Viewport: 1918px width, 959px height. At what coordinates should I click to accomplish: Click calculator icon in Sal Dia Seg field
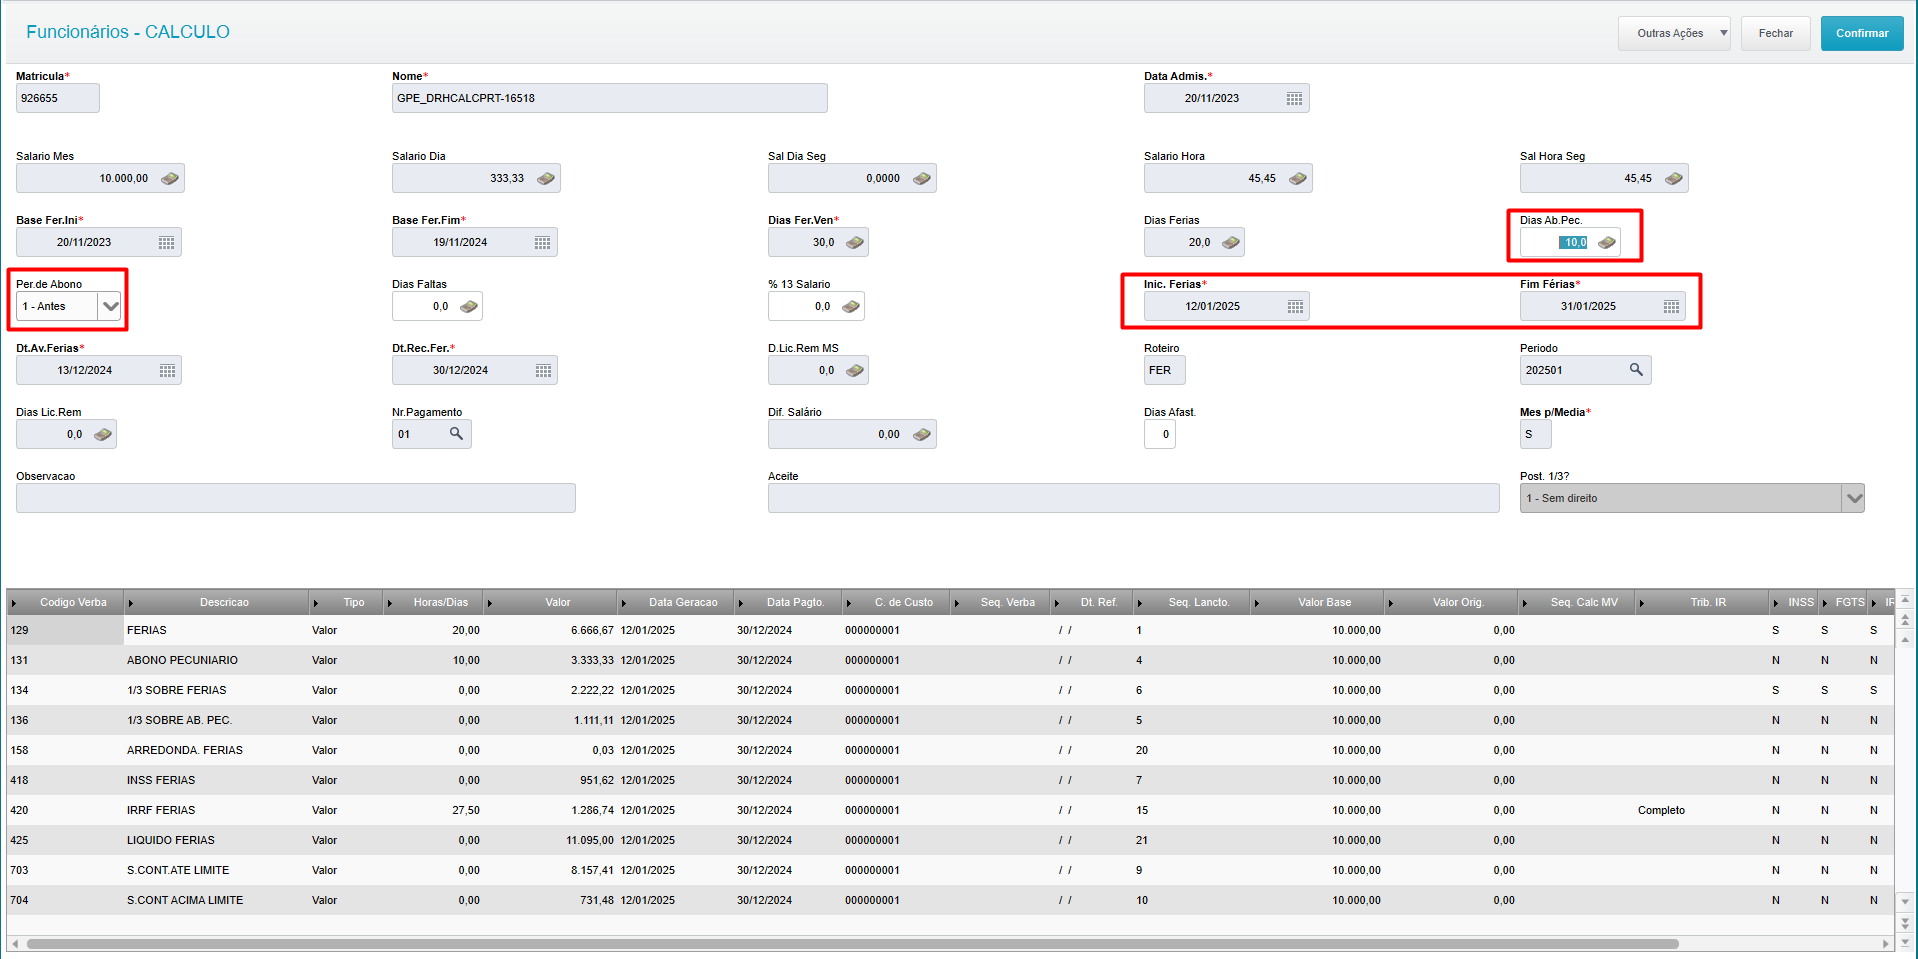[x=922, y=178]
